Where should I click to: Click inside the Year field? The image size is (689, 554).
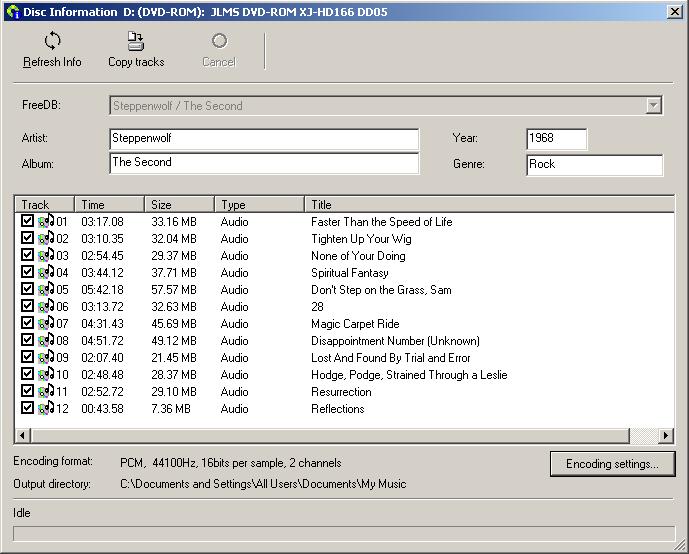556,139
